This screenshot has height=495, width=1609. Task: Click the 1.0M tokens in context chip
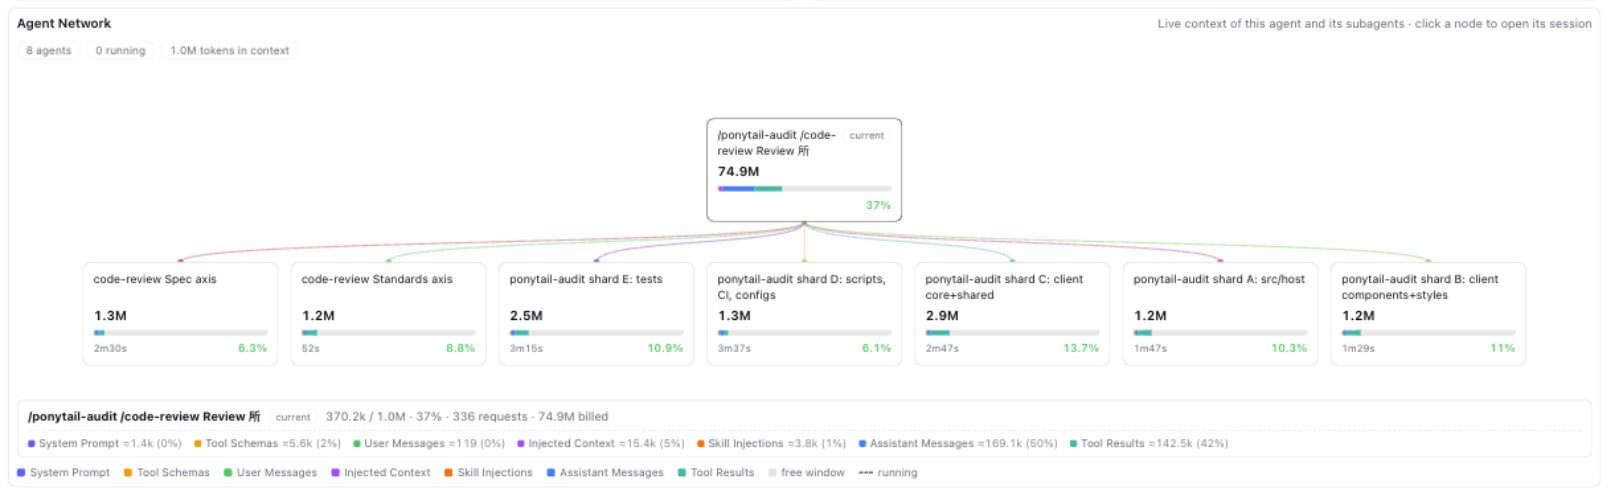[x=229, y=50]
